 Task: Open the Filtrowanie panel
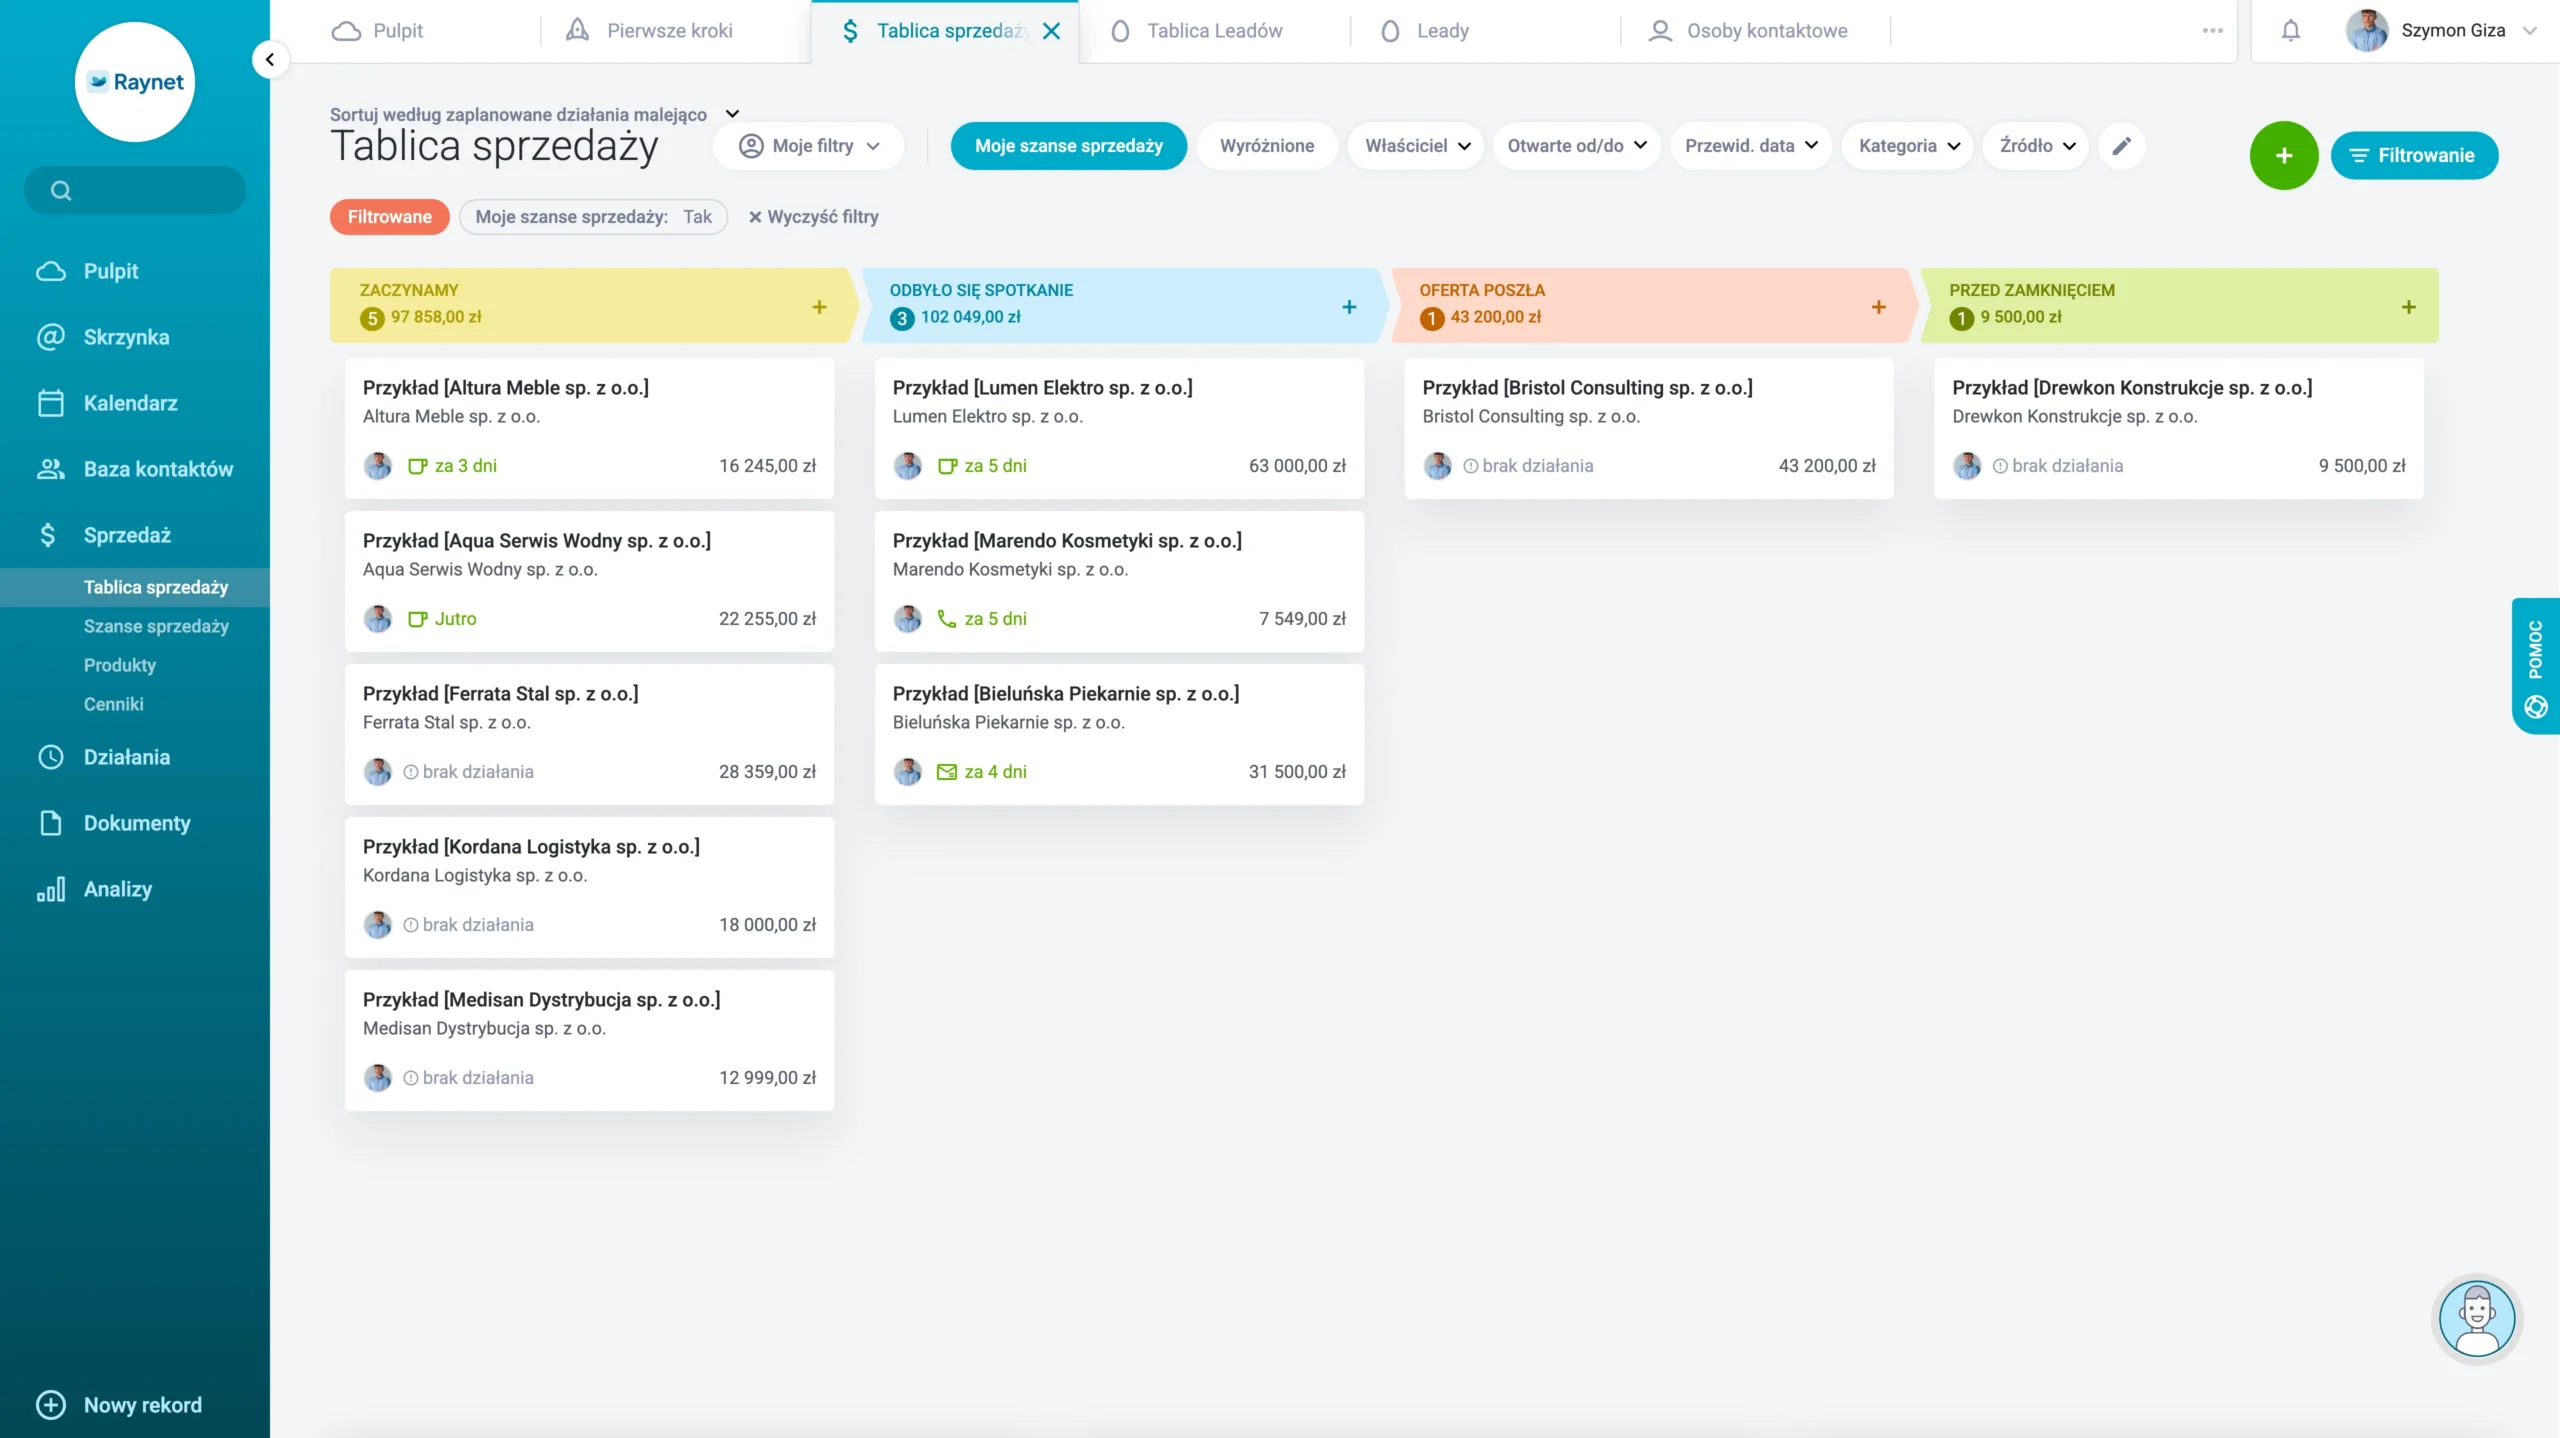click(2414, 156)
